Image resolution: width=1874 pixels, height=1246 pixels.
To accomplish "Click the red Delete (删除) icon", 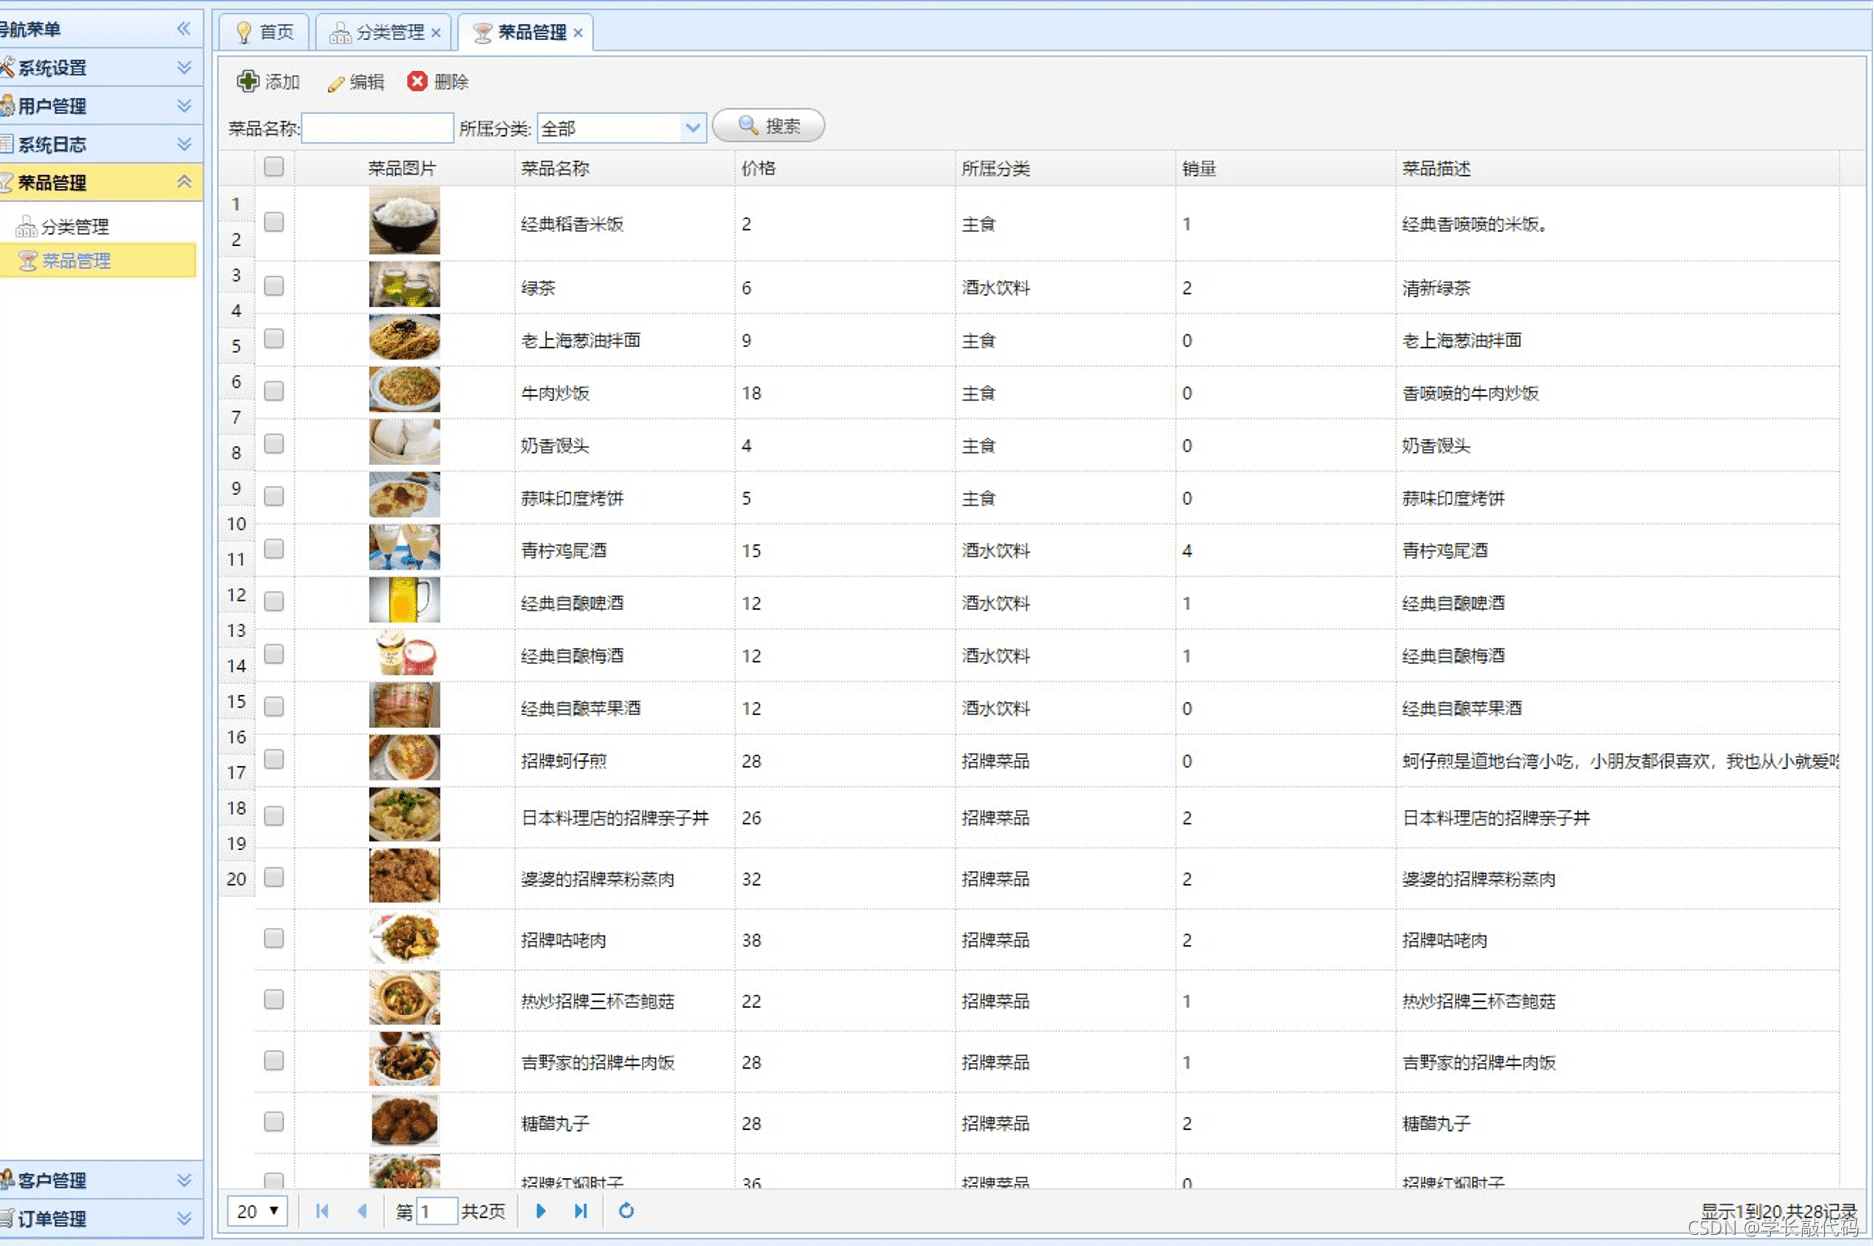I will [x=417, y=81].
